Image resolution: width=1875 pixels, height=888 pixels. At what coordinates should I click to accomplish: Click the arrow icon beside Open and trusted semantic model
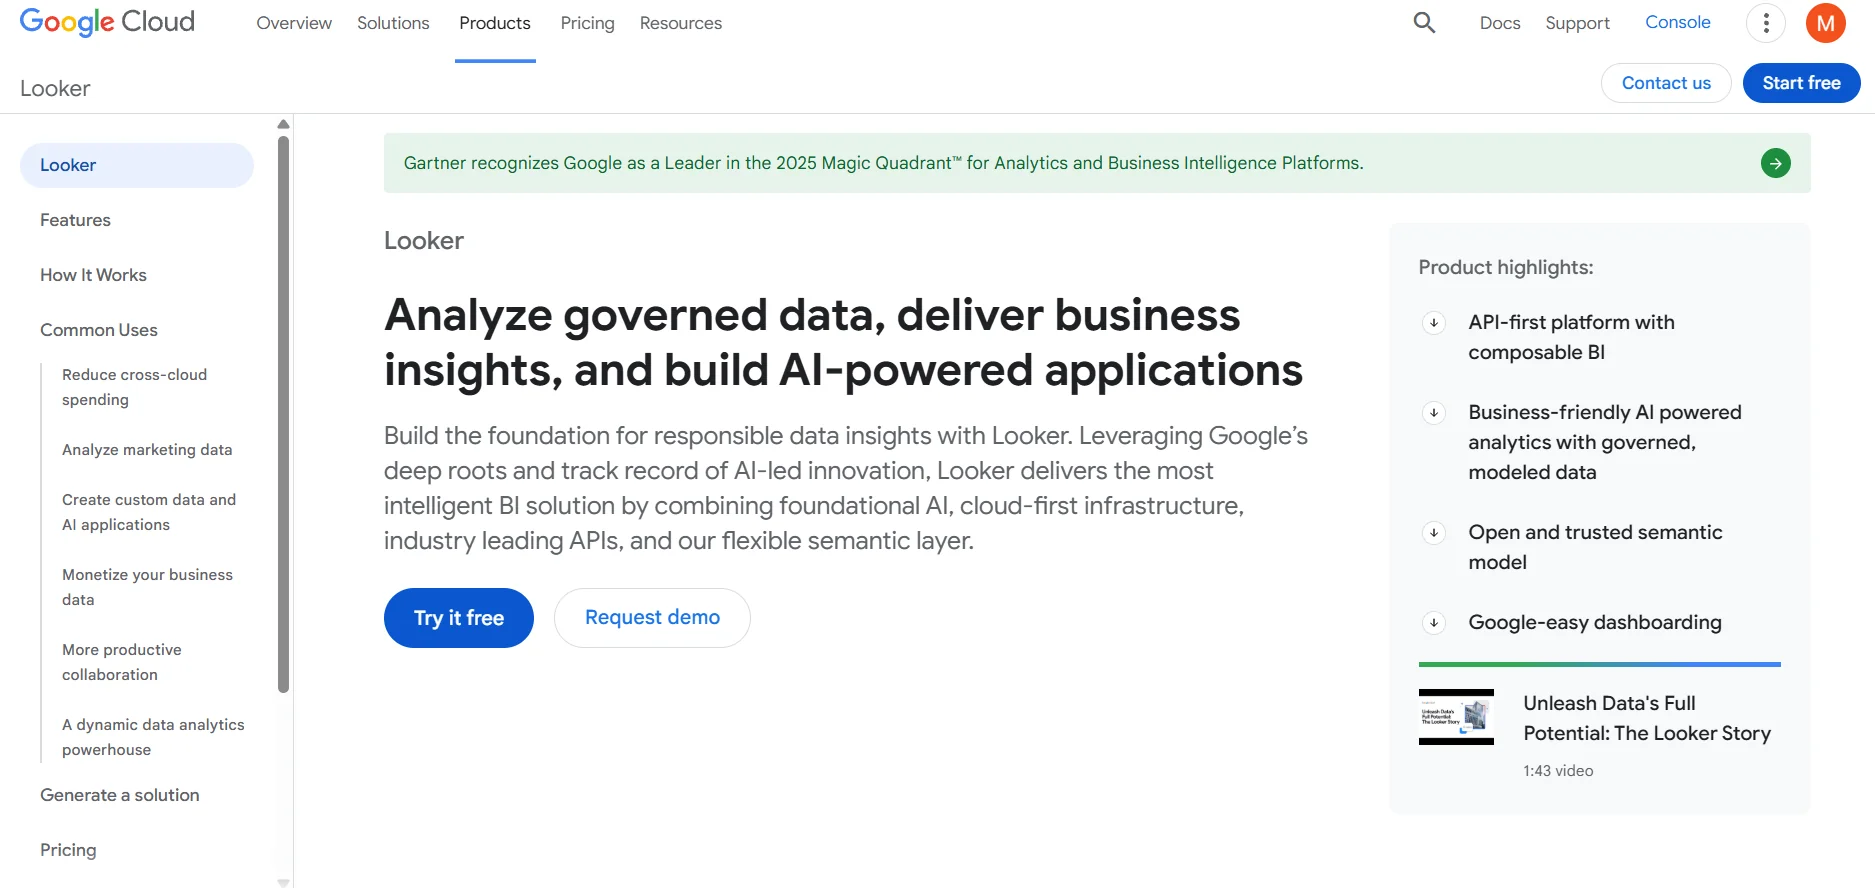(x=1434, y=532)
